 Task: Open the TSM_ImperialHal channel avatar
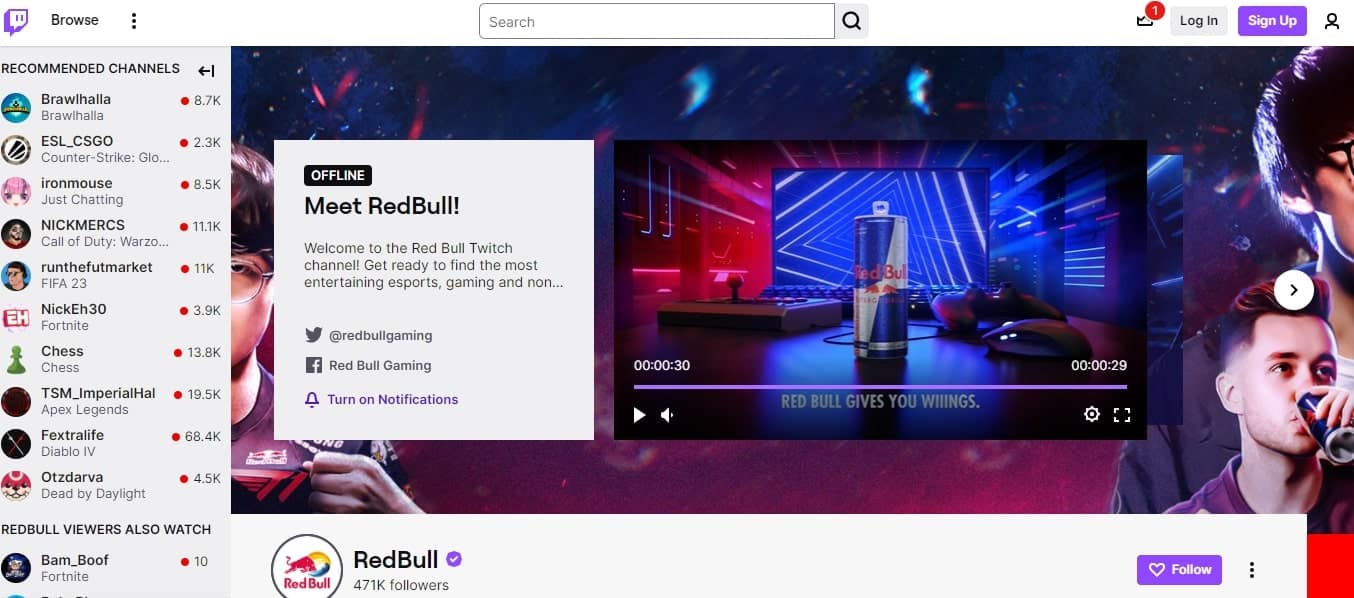[x=16, y=401]
